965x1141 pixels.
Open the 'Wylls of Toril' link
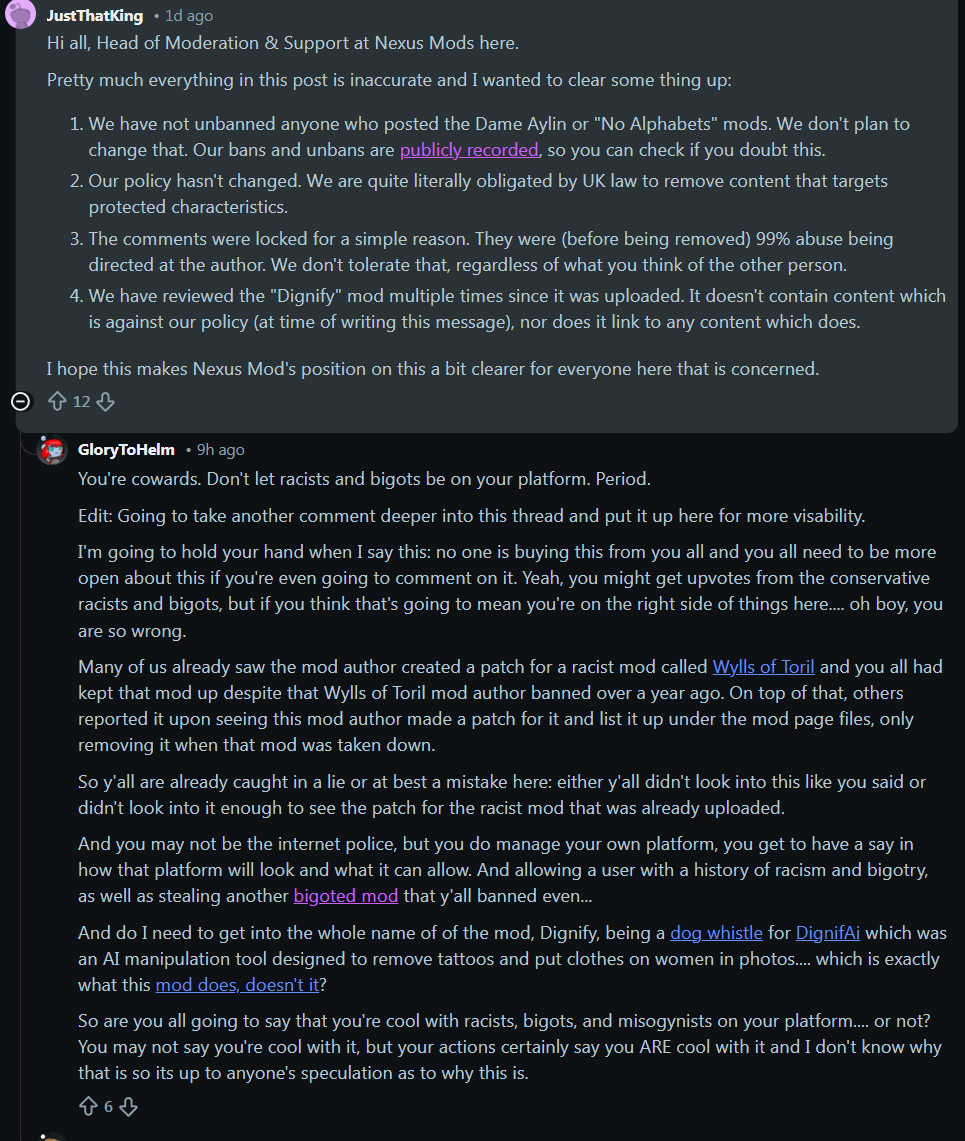click(763, 667)
